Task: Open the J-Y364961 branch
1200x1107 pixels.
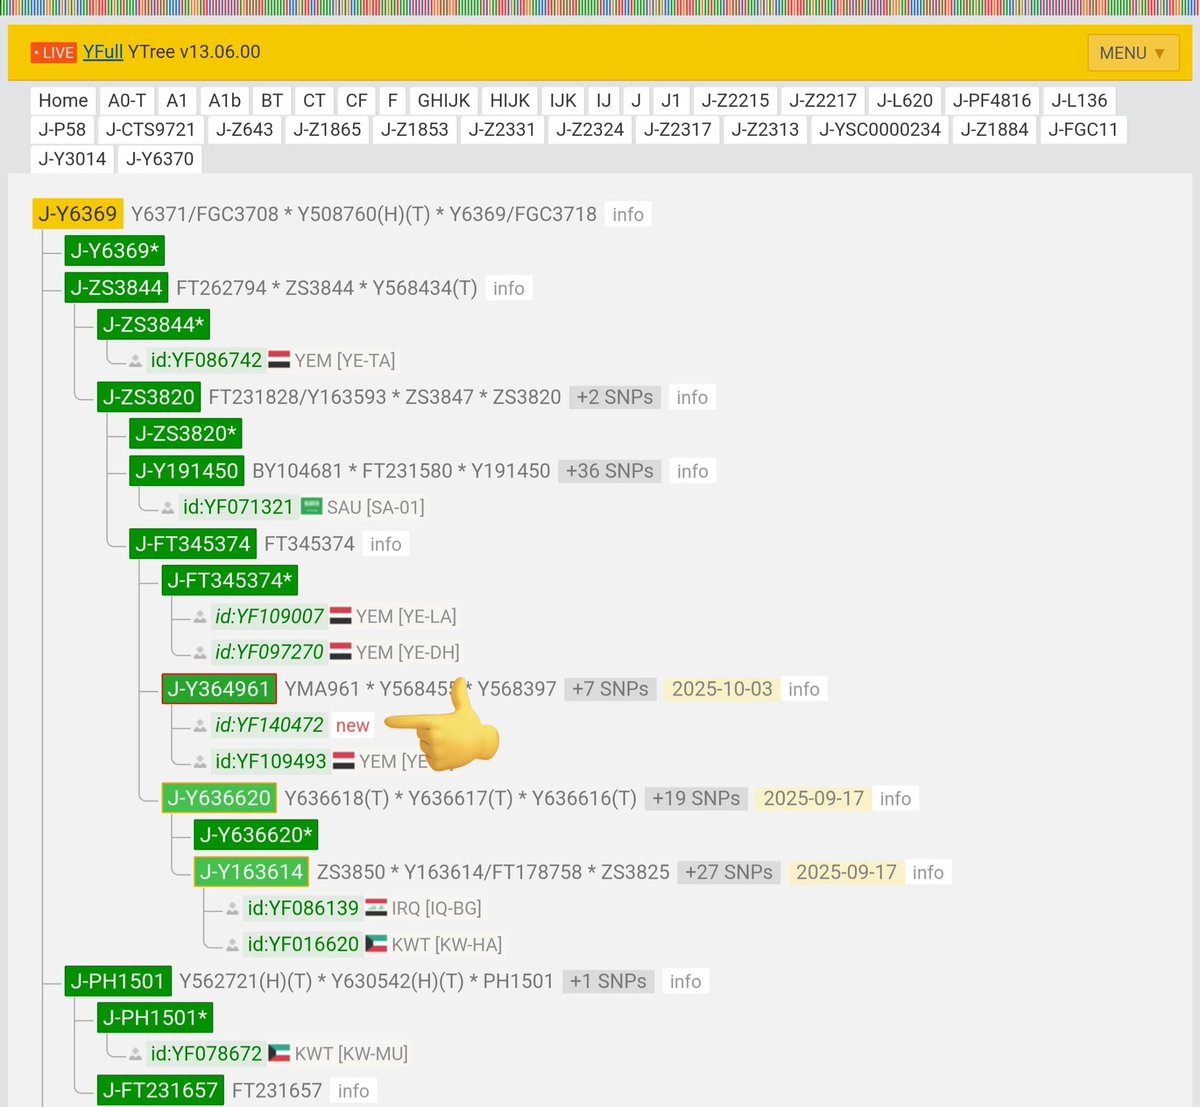Action: point(219,689)
